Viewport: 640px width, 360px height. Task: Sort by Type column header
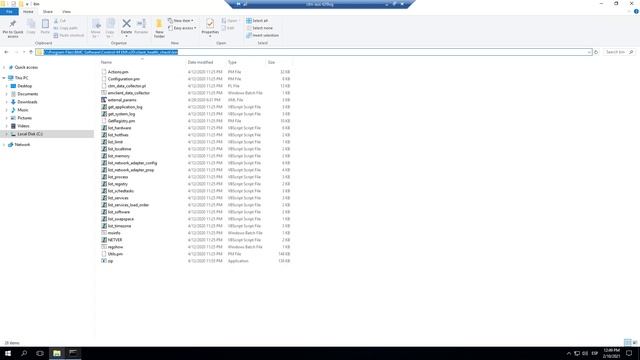[232, 62]
